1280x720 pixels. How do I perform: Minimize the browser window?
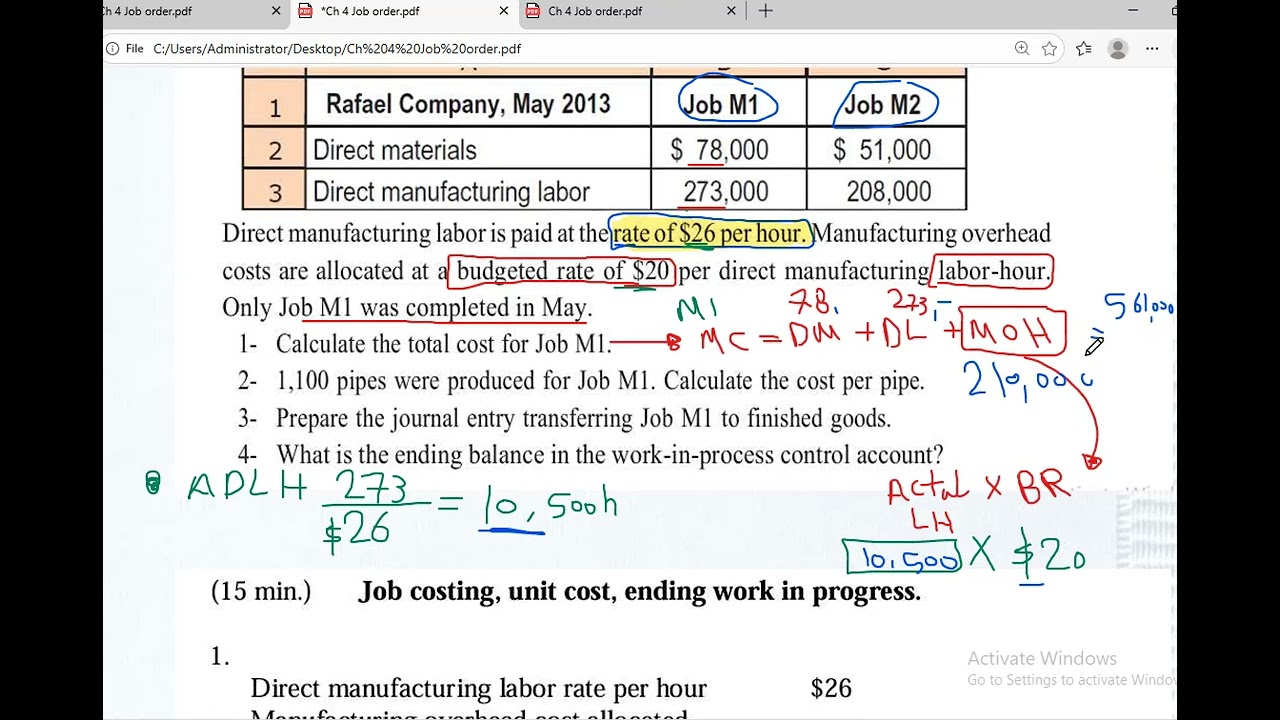1132,11
